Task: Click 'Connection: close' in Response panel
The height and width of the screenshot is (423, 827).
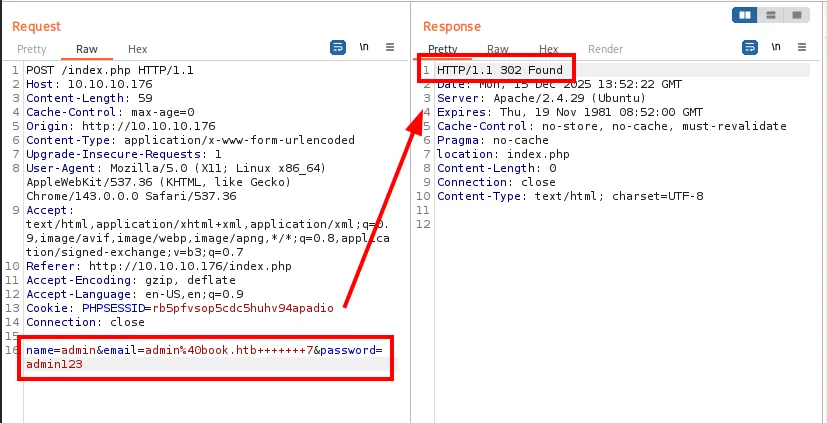Action: point(496,182)
